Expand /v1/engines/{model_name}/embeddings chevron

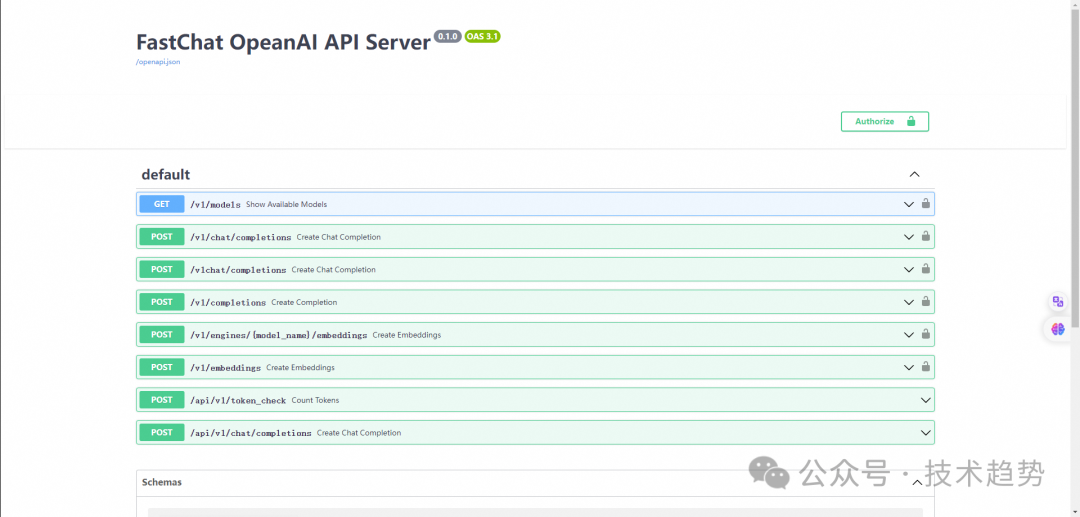pos(908,335)
